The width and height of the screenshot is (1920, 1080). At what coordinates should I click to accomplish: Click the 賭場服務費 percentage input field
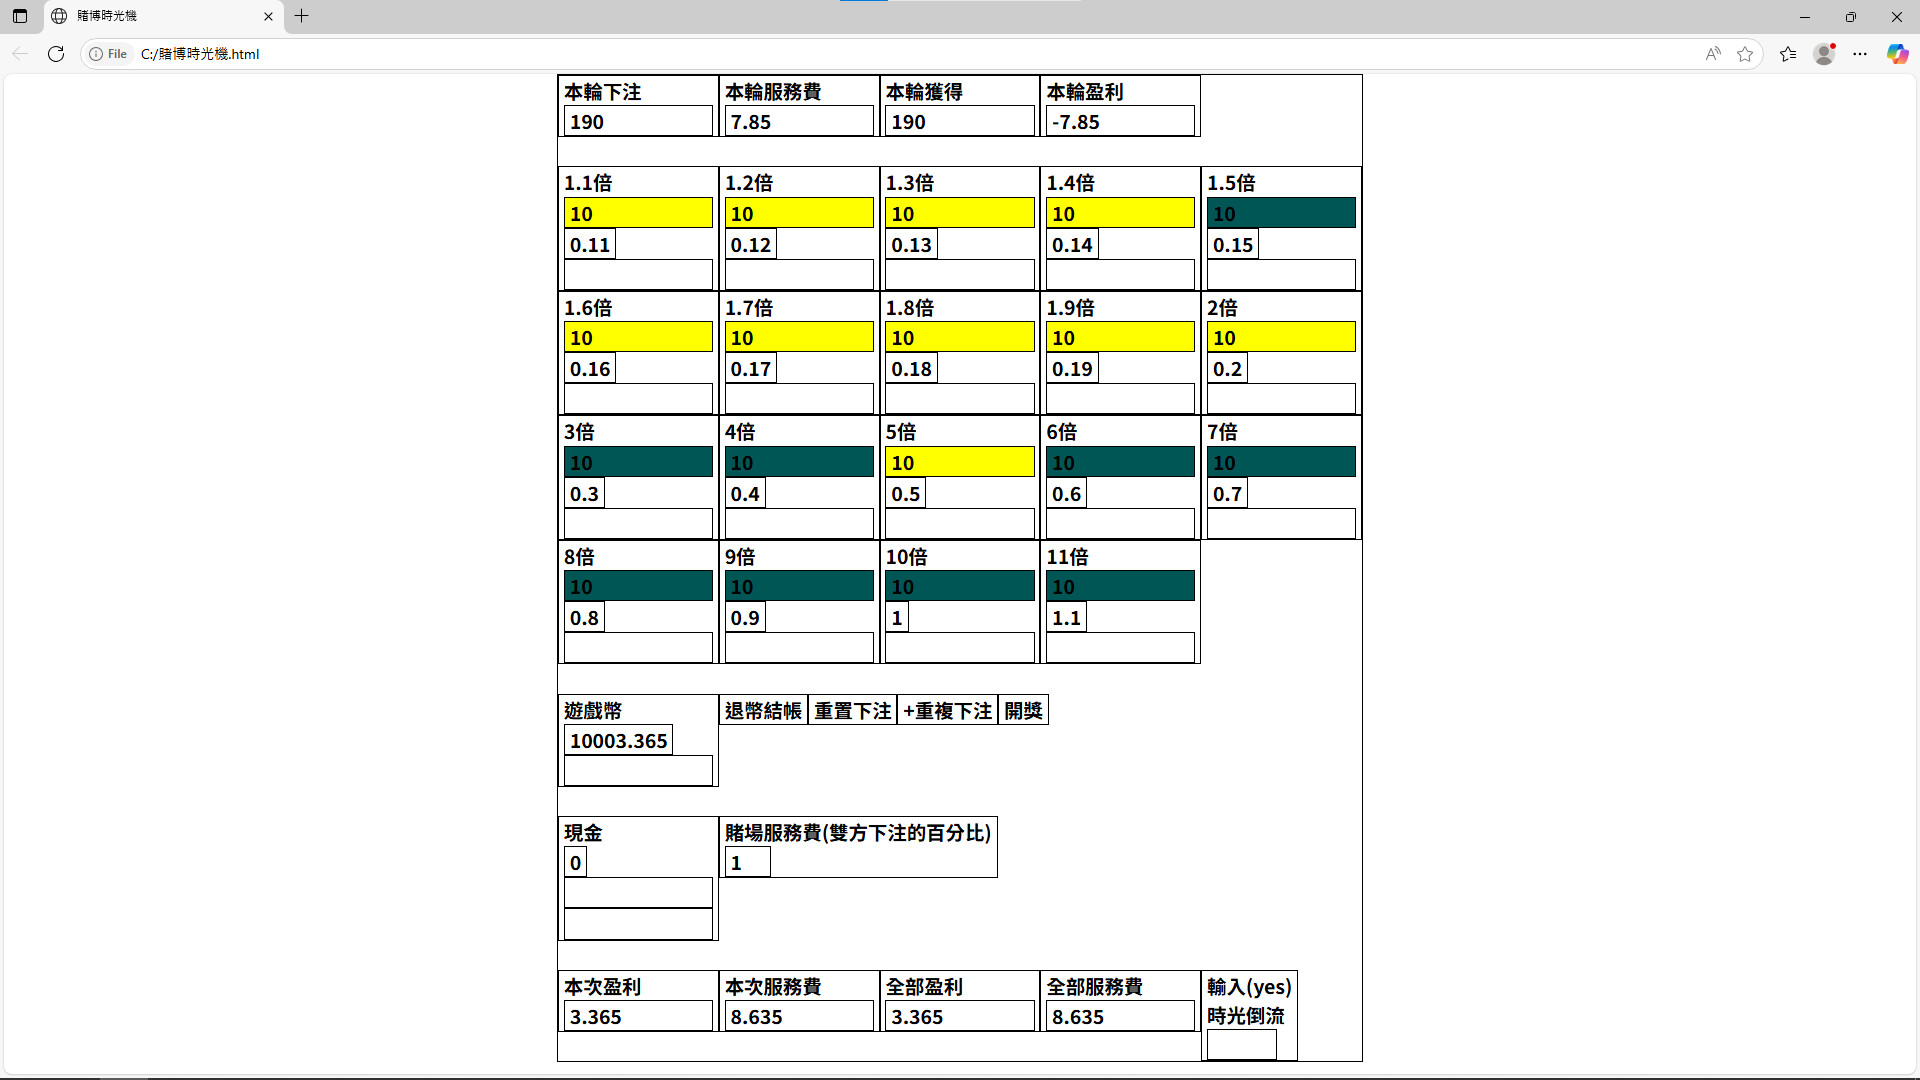click(747, 863)
